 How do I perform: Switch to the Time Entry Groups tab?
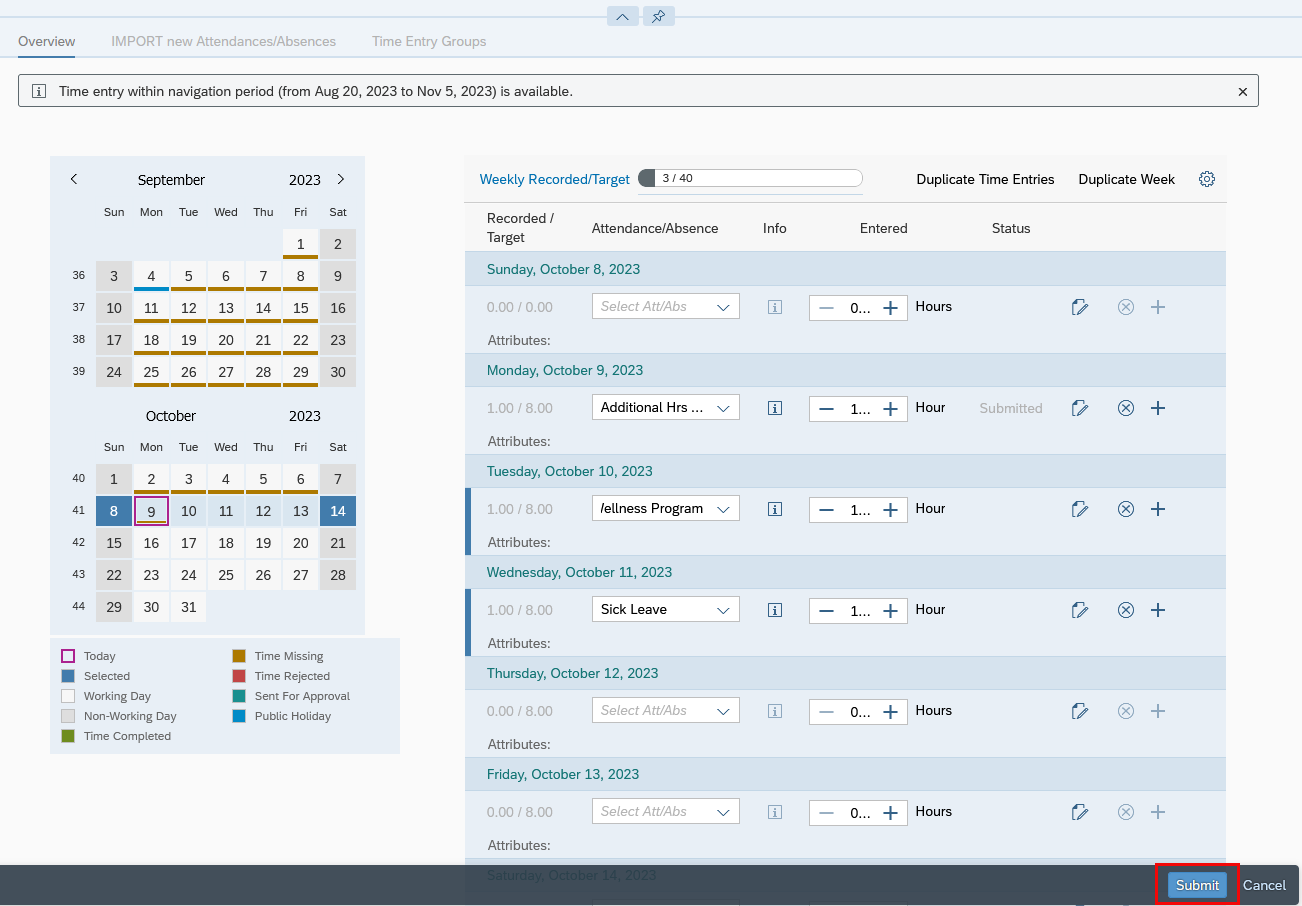[428, 41]
